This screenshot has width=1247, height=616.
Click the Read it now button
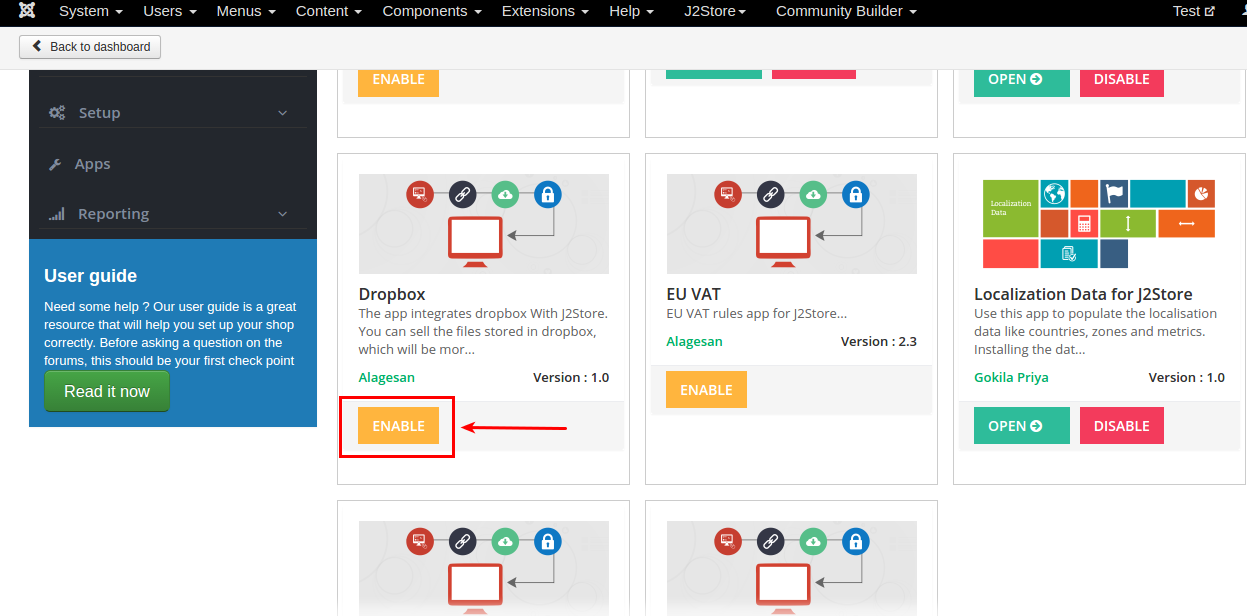[x=107, y=391]
